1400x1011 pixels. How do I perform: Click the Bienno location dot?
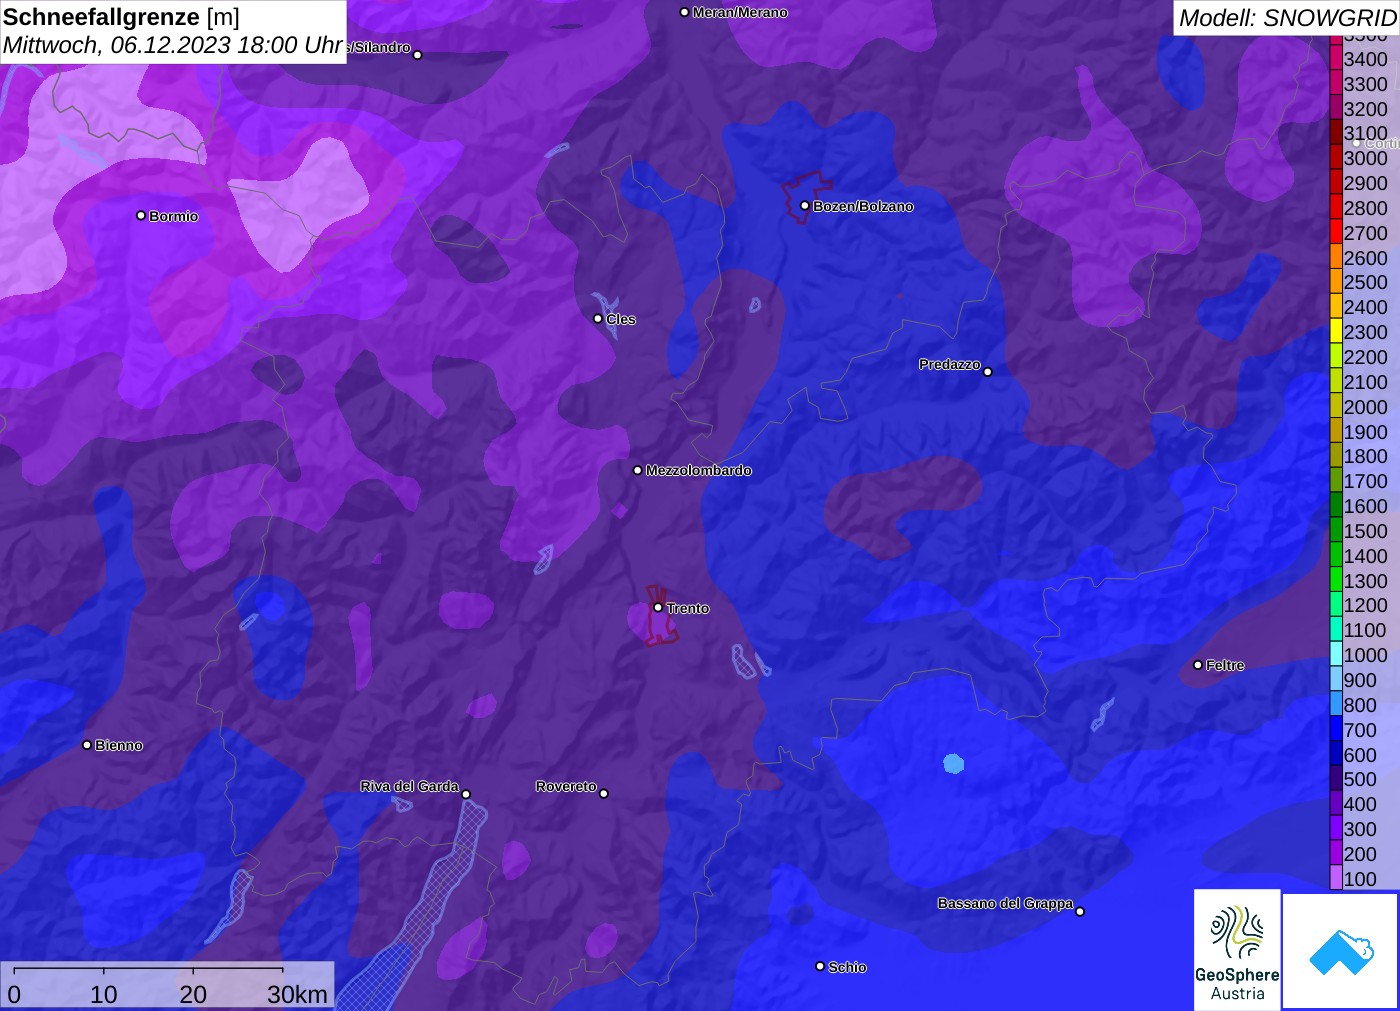click(87, 745)
